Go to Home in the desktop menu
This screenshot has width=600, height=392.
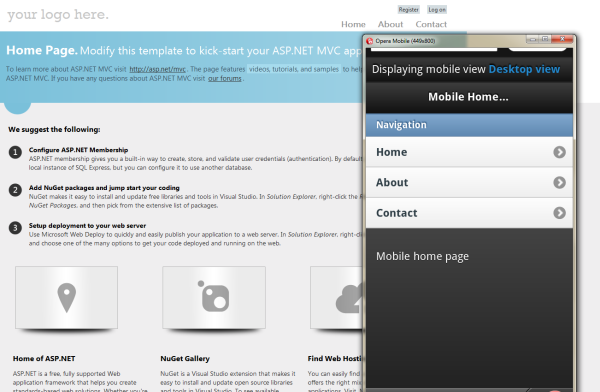point(353,24)
